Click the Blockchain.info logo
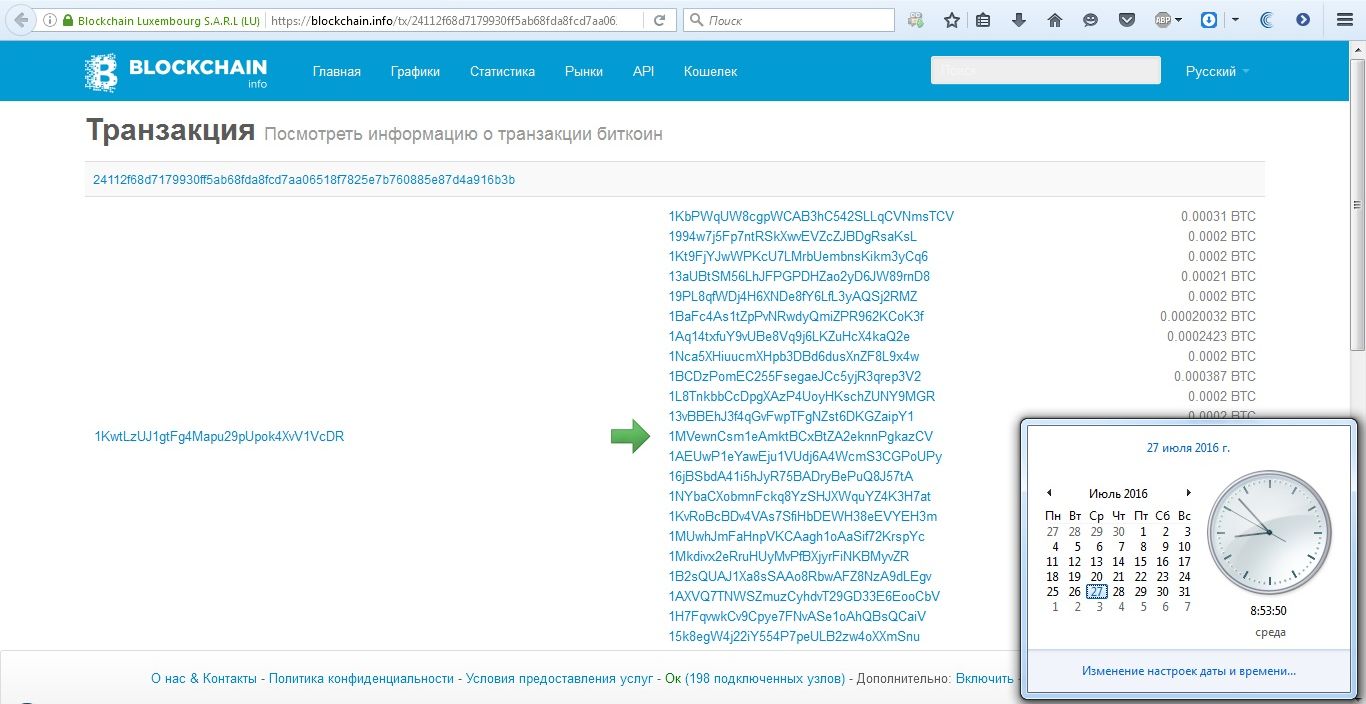This screenshot has width=1366, height=704. [x=176, y=72]
